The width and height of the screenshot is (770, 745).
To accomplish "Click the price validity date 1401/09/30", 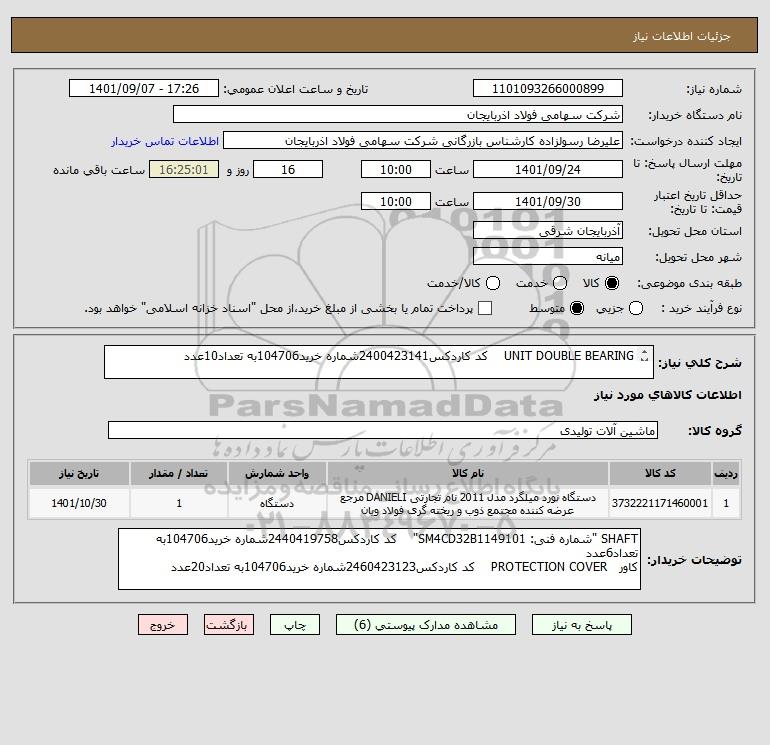I will click(x=548, y=201).
